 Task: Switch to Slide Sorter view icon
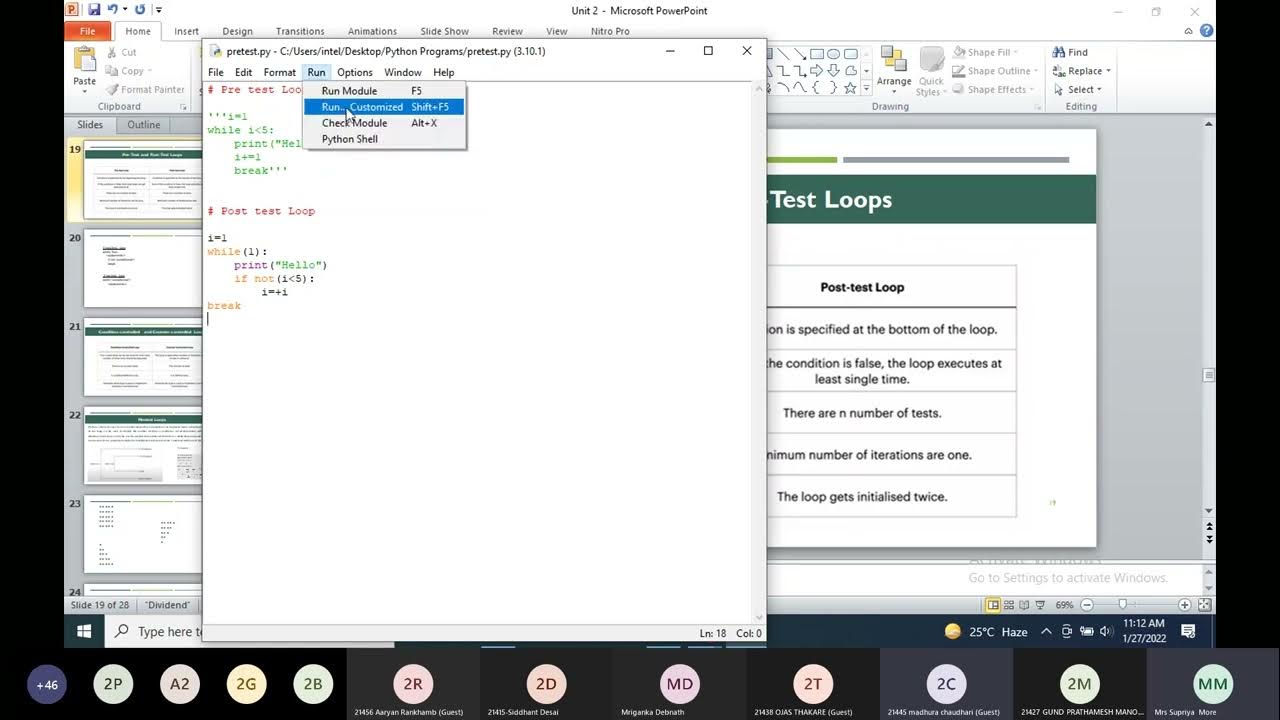pos(1010,605)
